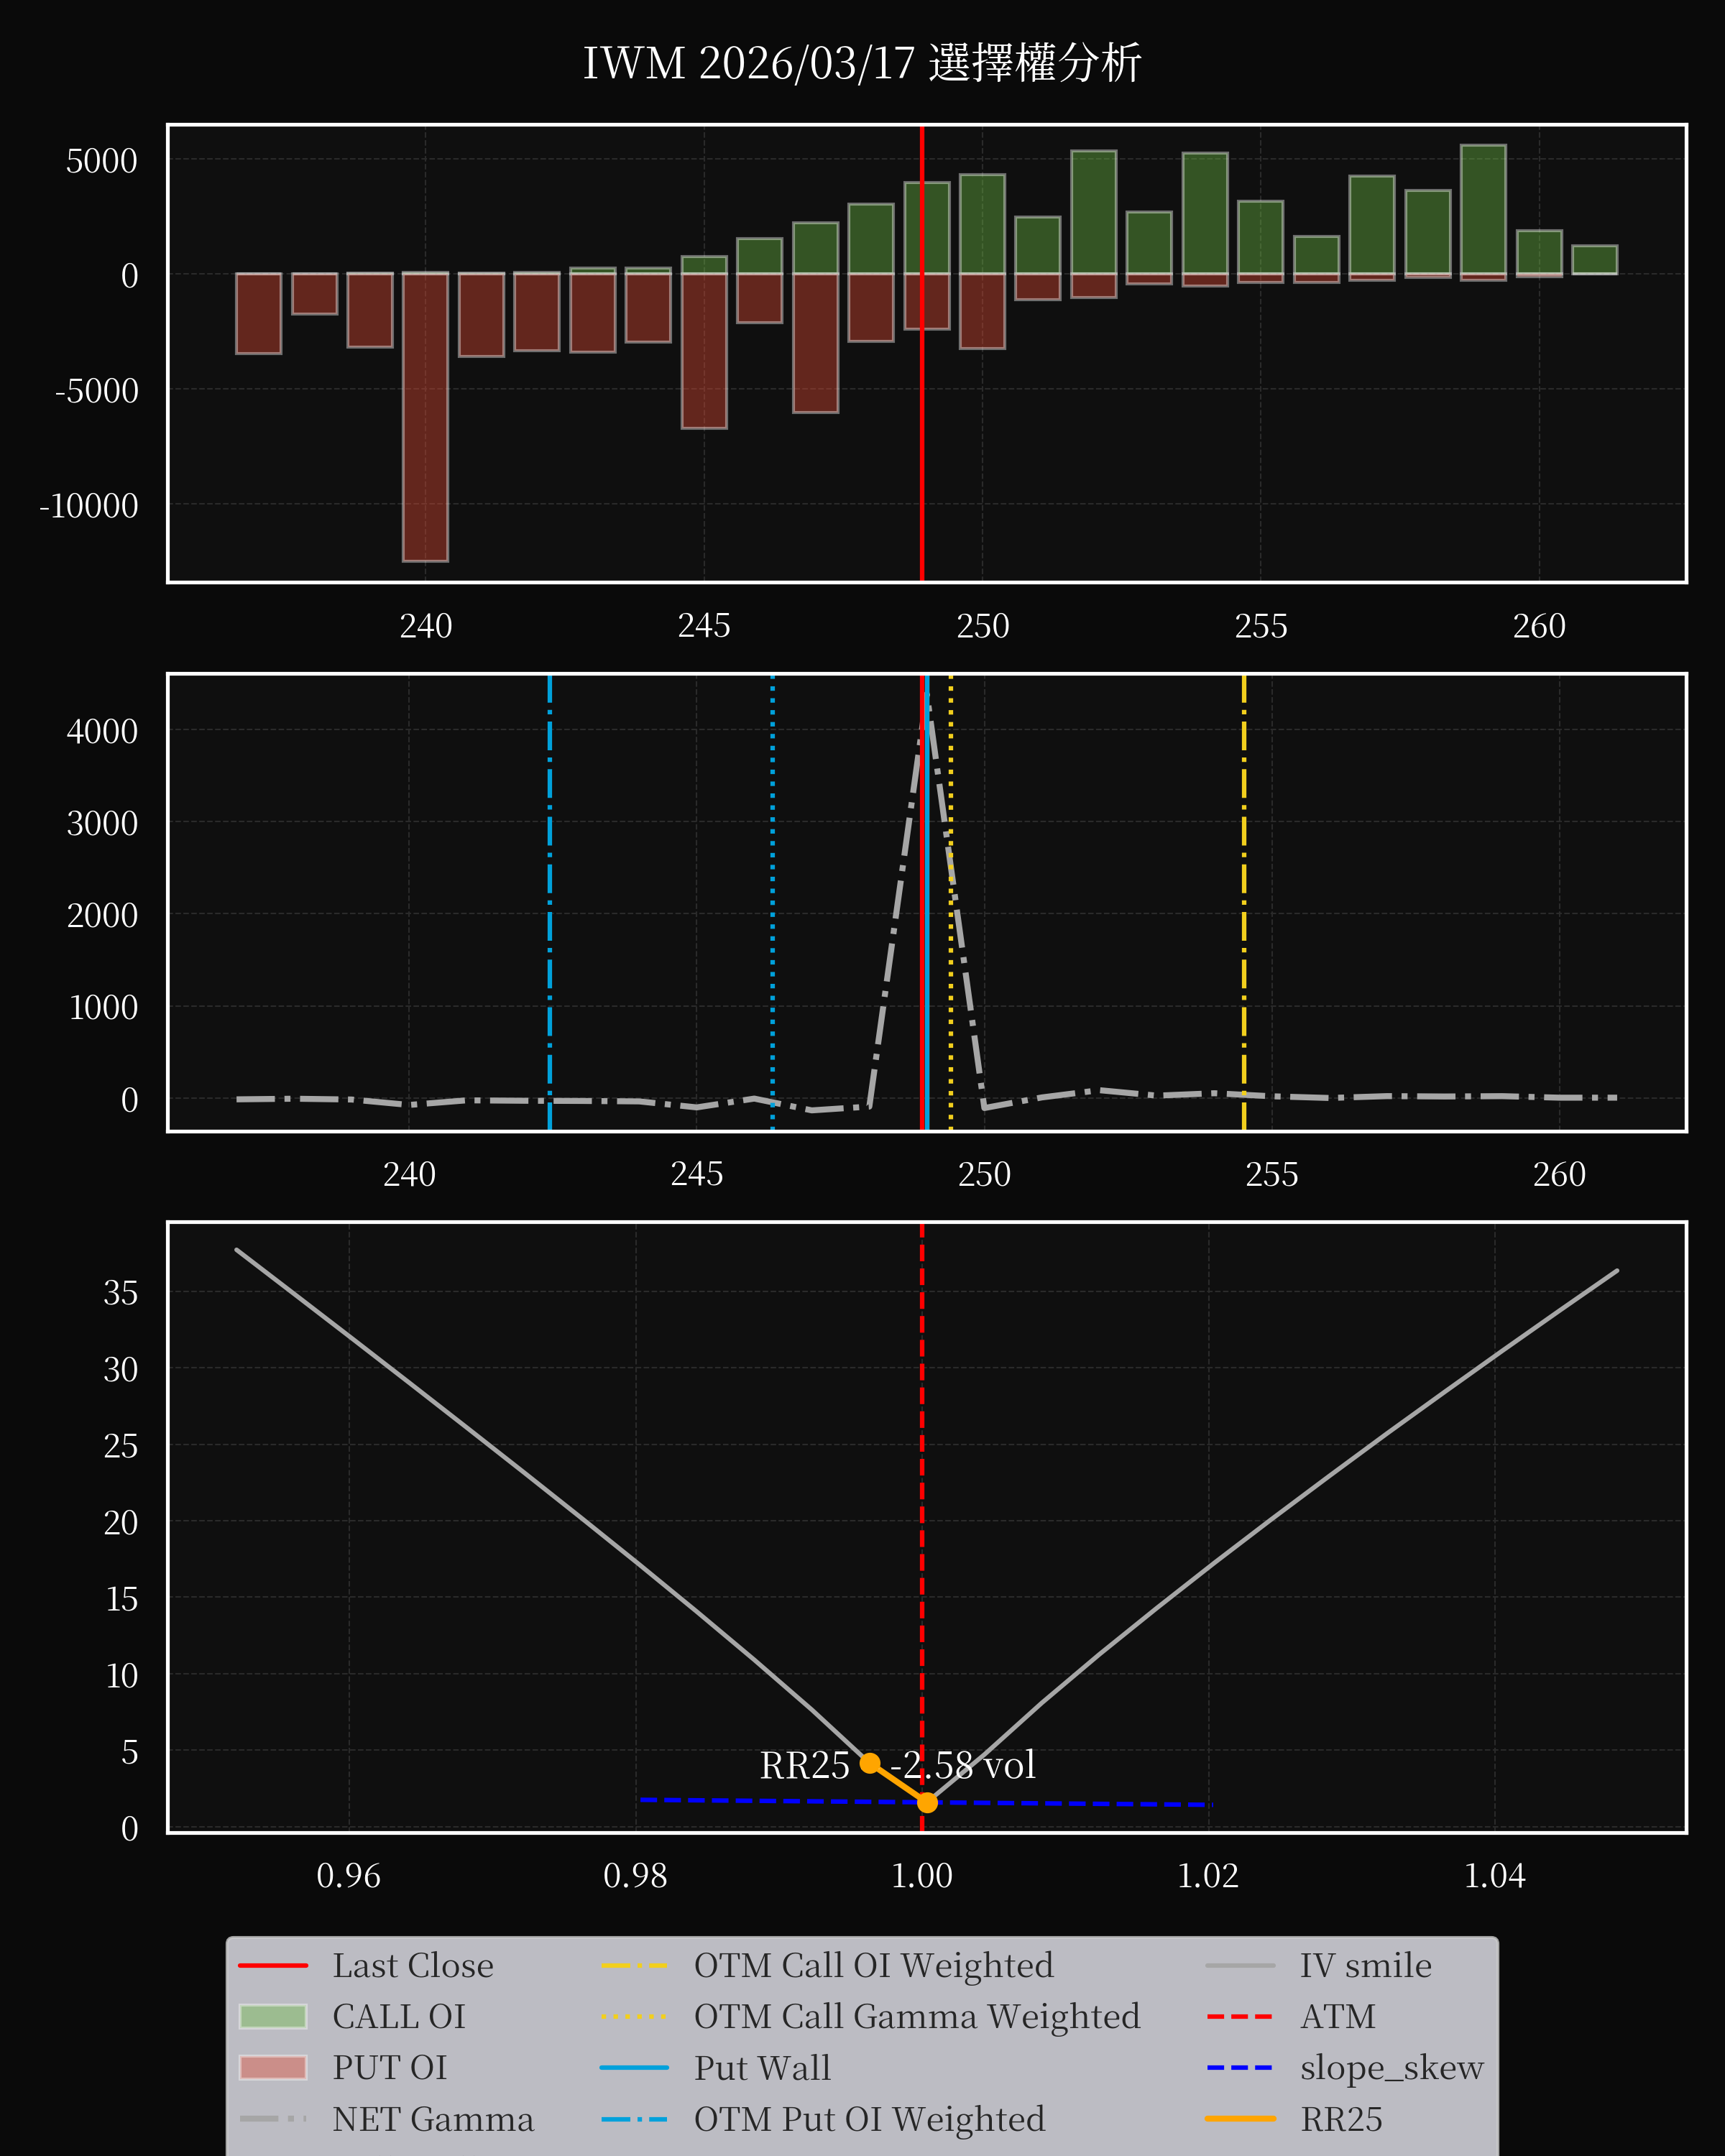The height and width of the screenshot is (2156, 1725).
Task: Click the put OI bar at strike 245
Action: coord(704,351)
